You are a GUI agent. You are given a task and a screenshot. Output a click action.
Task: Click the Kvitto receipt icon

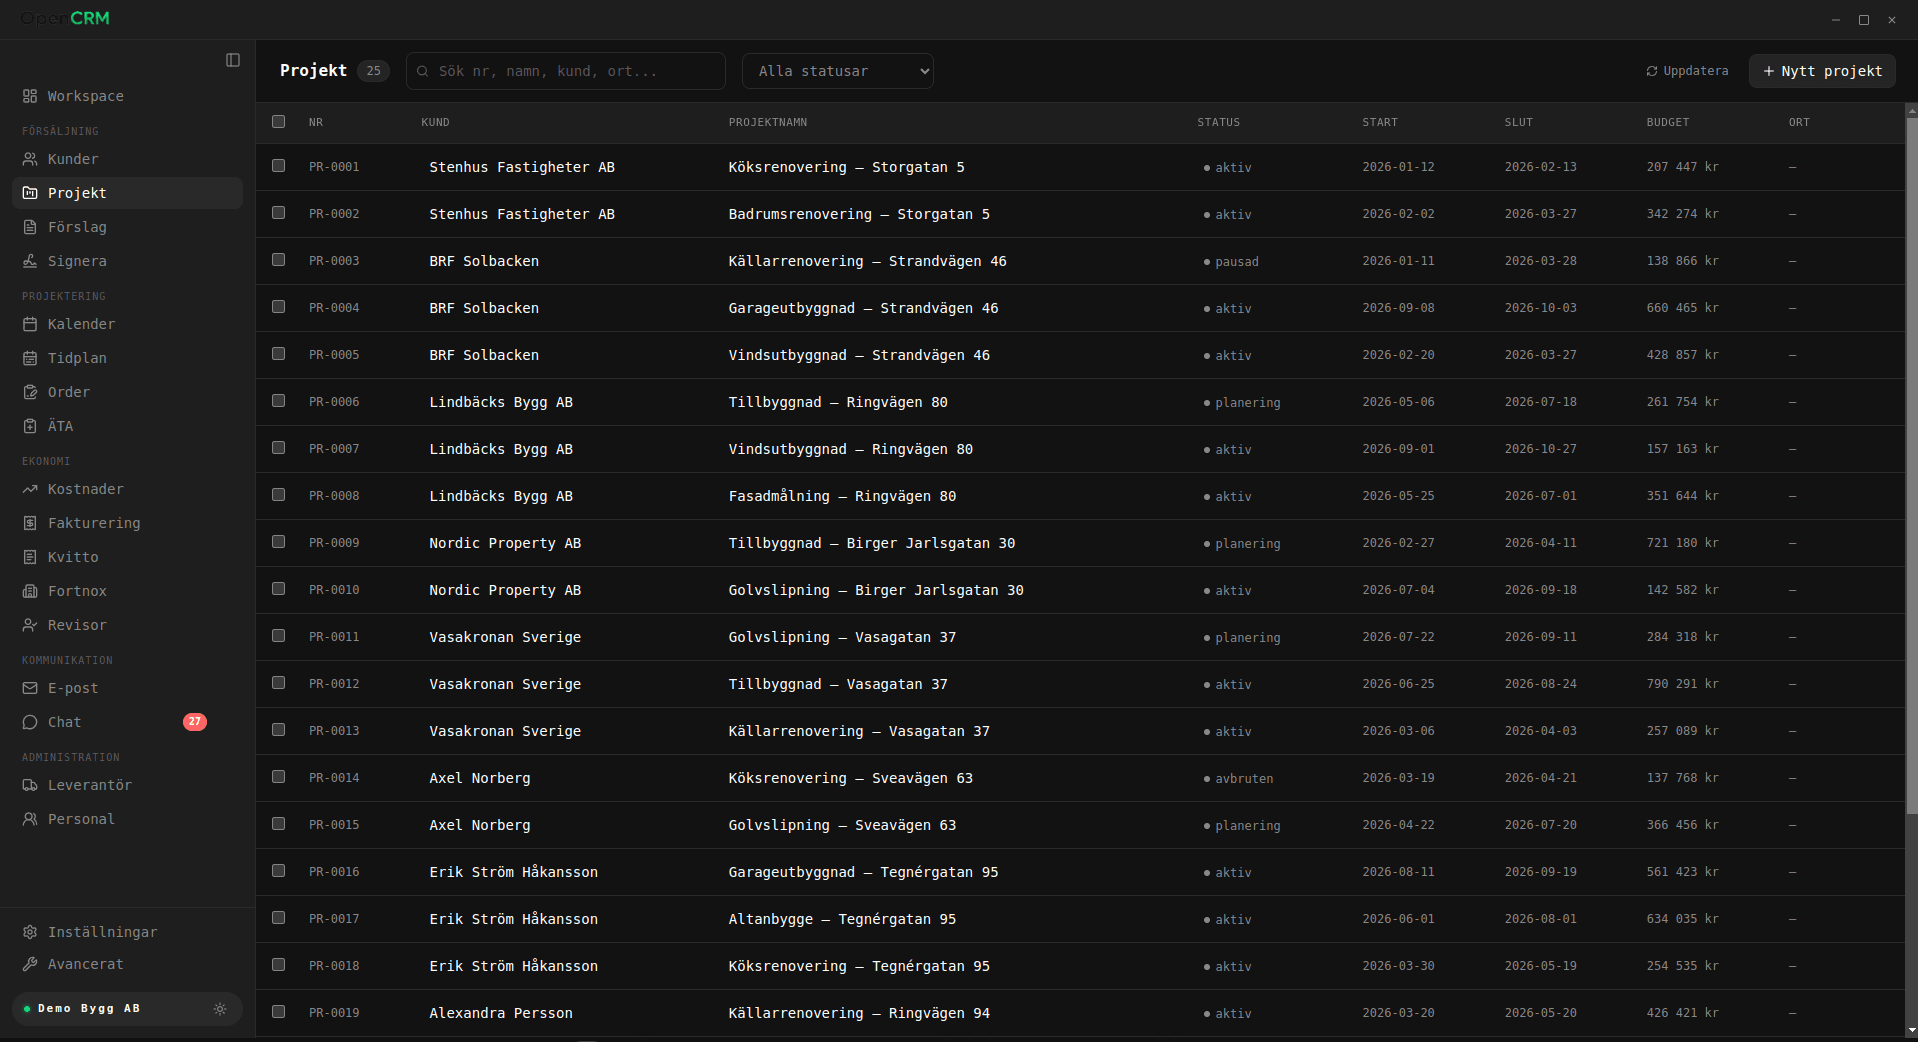pyautogui.click(x=30, y=557)
